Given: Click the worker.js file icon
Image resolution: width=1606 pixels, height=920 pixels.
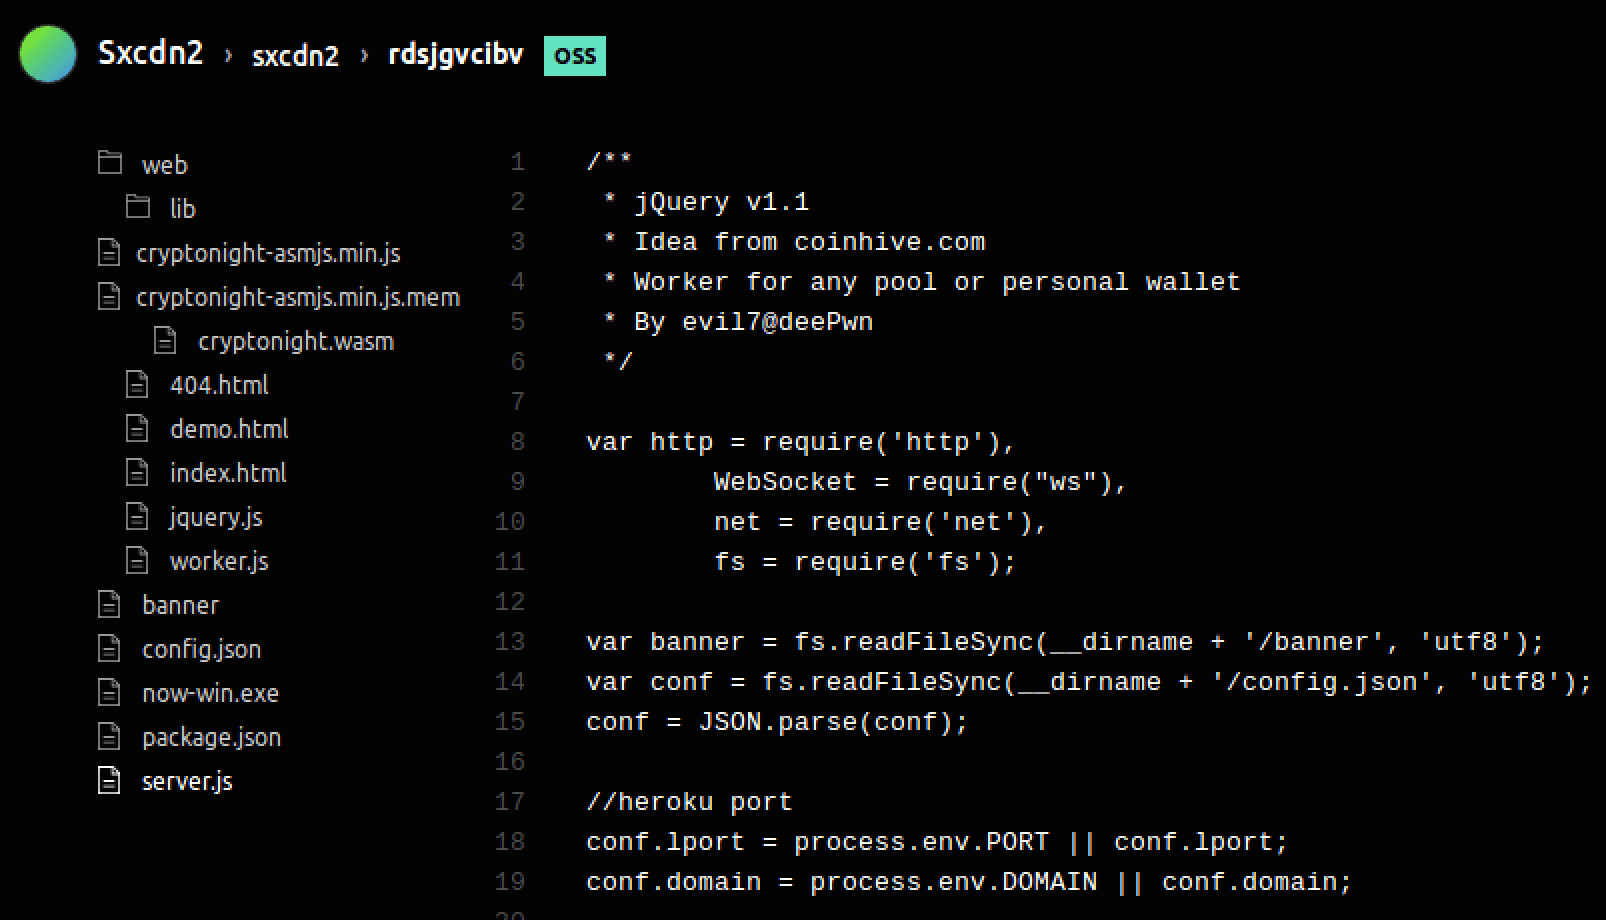Looking at the screenshot, I should pos(137,561).
